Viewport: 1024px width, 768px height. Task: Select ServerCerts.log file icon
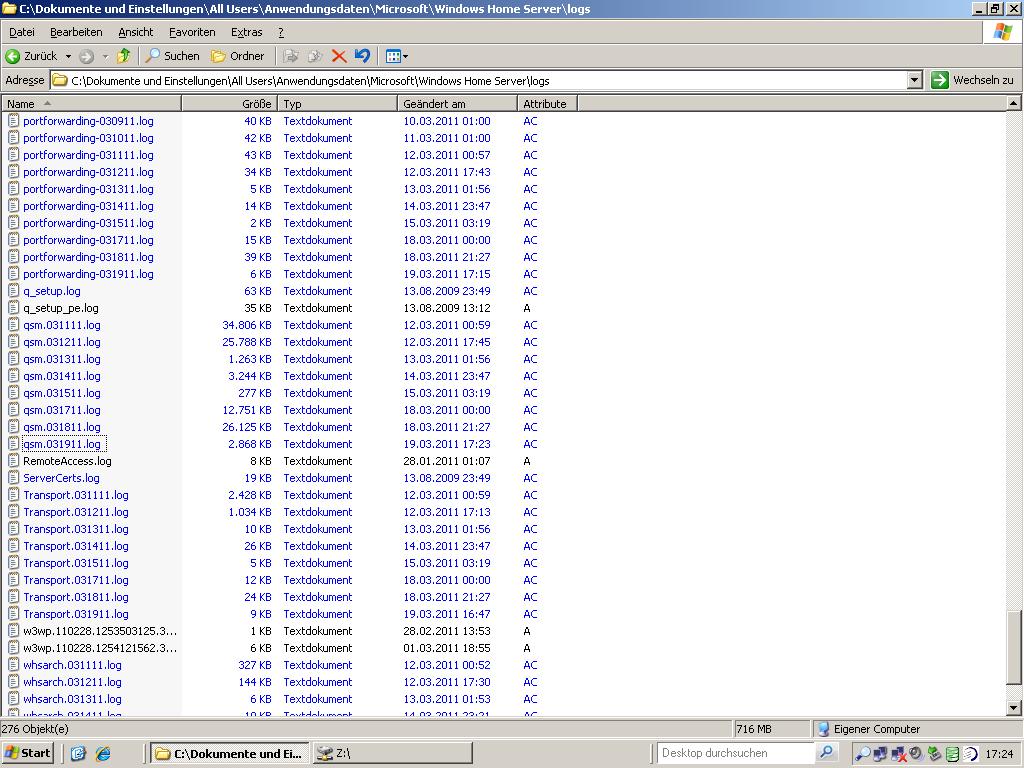point(14,477)
